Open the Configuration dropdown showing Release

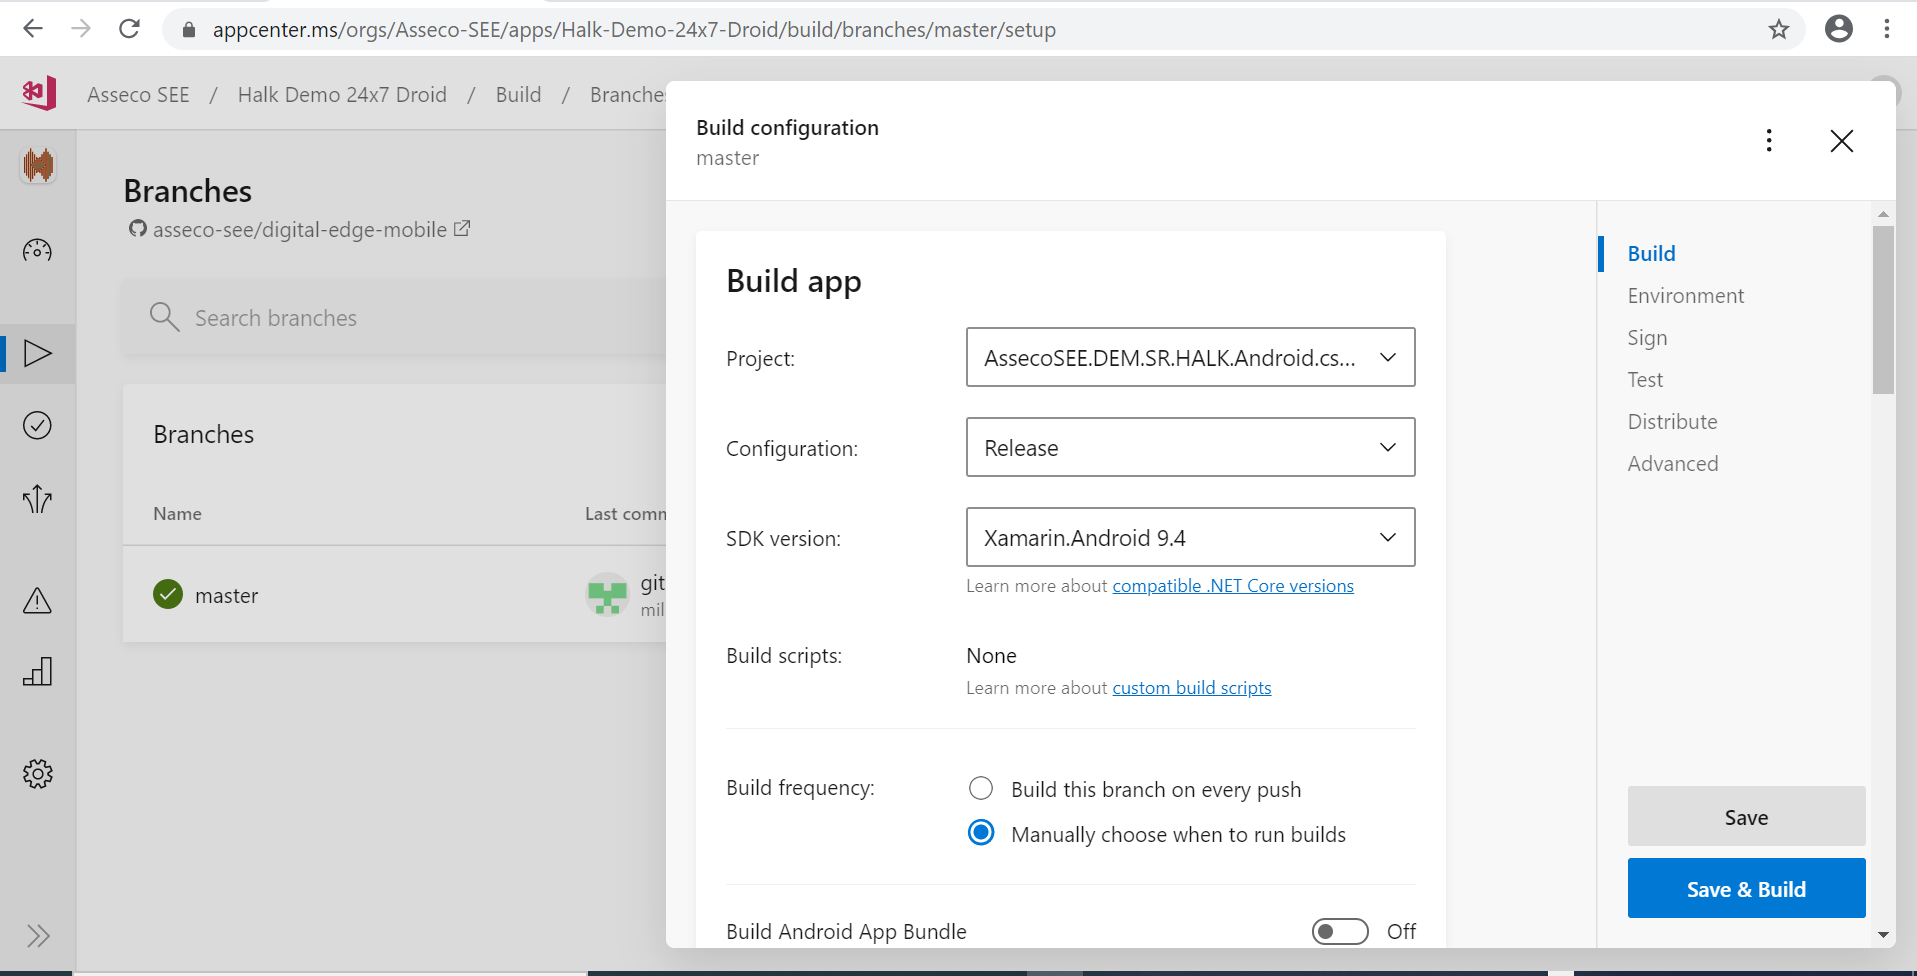click(x=1190, y=447)
